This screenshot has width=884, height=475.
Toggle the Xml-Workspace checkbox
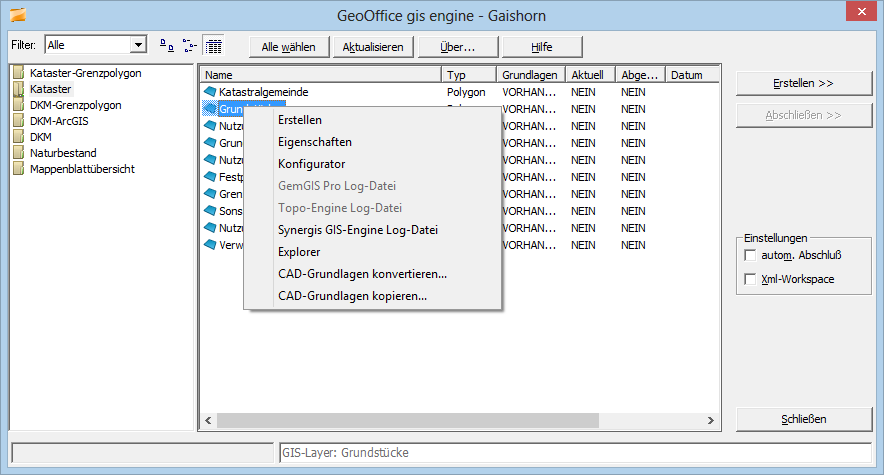750,279
